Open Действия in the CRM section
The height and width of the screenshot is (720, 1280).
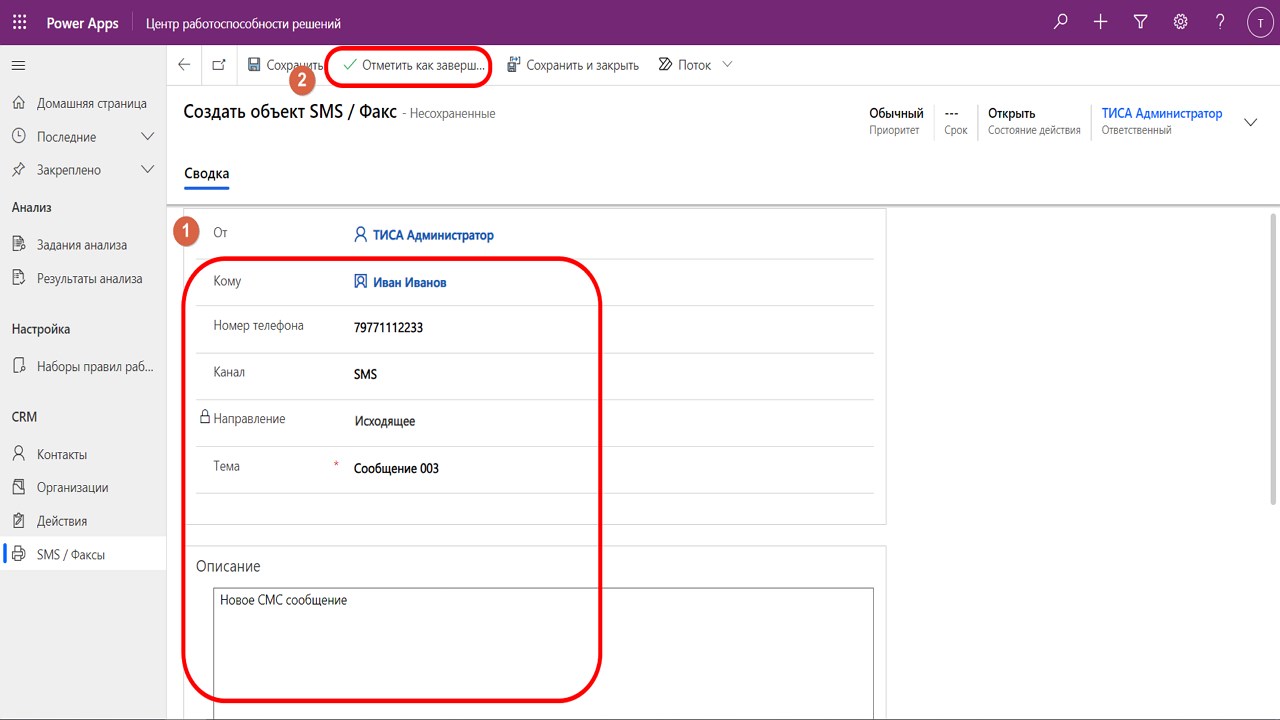[x=62, y=521]
